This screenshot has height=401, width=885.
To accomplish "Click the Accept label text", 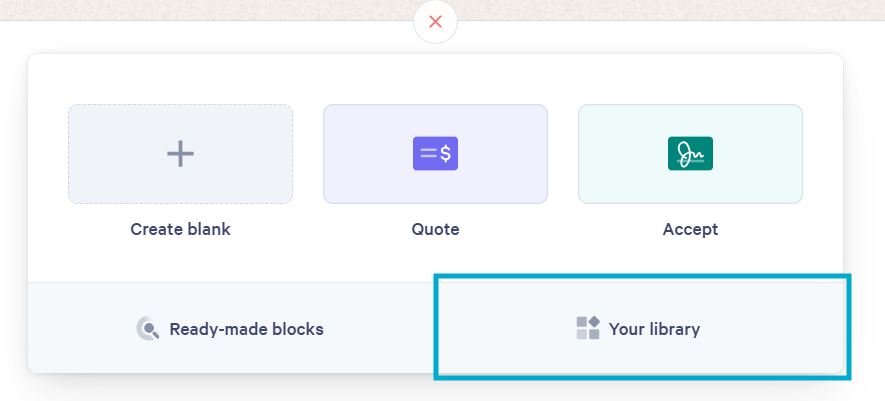I will (x=690, y=229).
